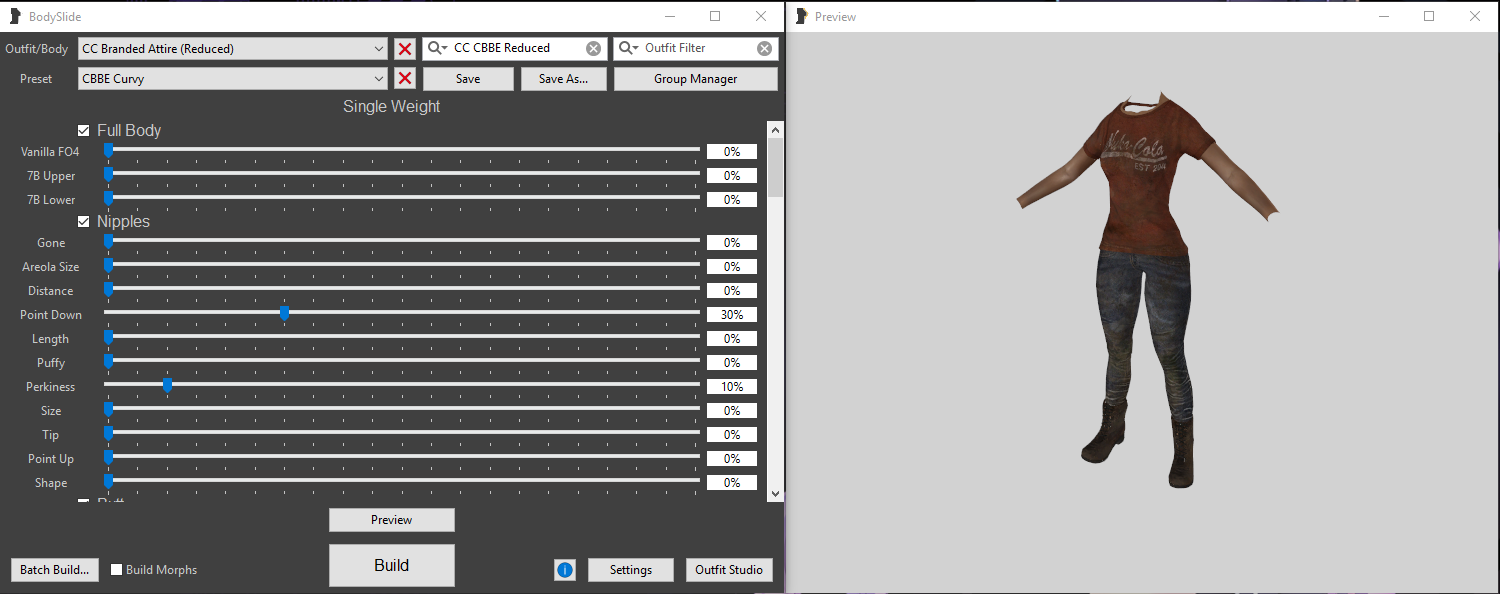
Task: Click the Point Down percentage field
Action: click(731, 315)
